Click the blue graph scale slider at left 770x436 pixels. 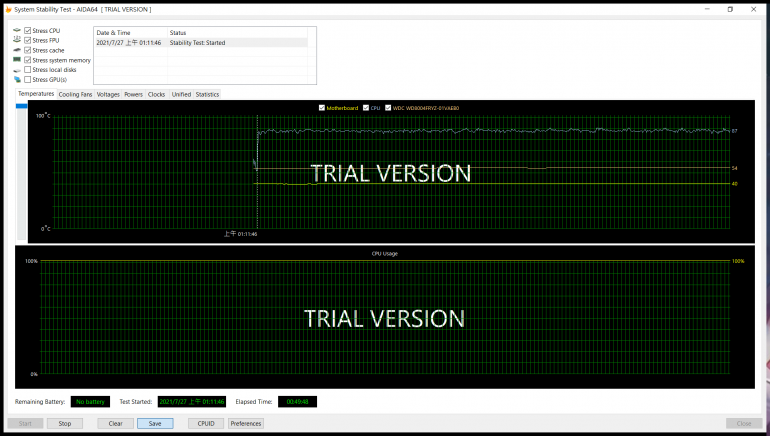pos(20,170)
